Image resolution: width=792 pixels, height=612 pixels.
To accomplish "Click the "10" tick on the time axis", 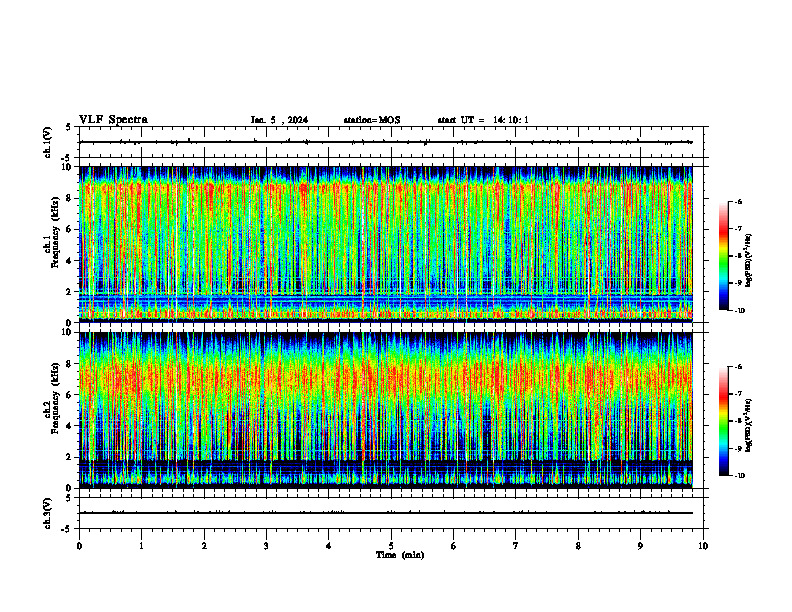I will (x=703, y=546).
